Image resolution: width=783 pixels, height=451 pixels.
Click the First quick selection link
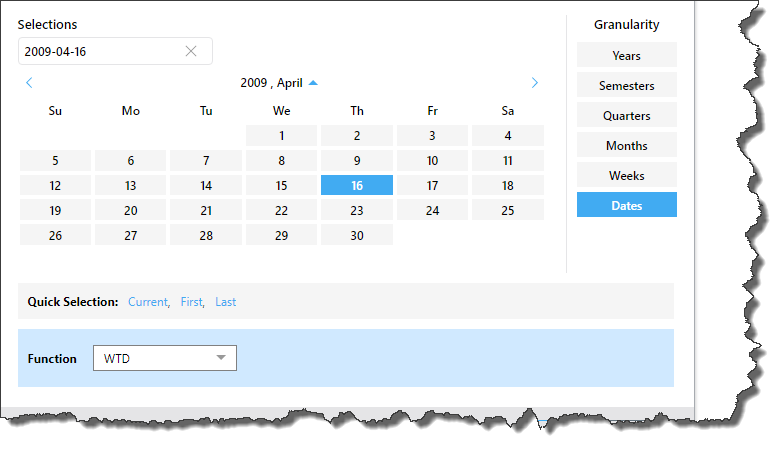pyautogui.click(x=191, y=301)
